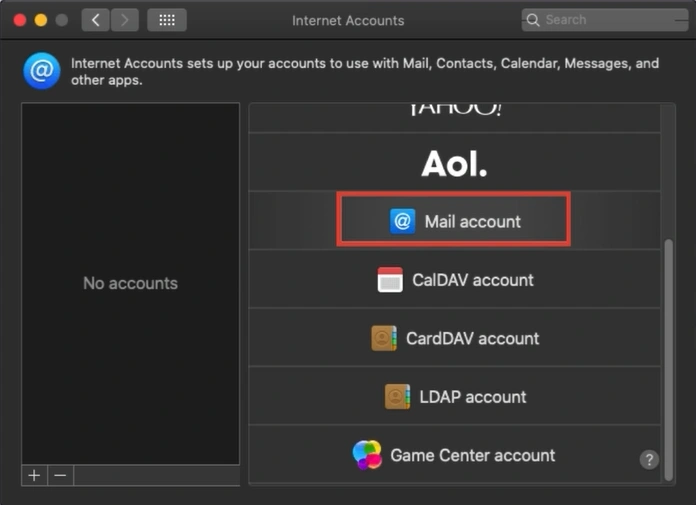
Task: Add a CalDAV account
Action: 454,279
